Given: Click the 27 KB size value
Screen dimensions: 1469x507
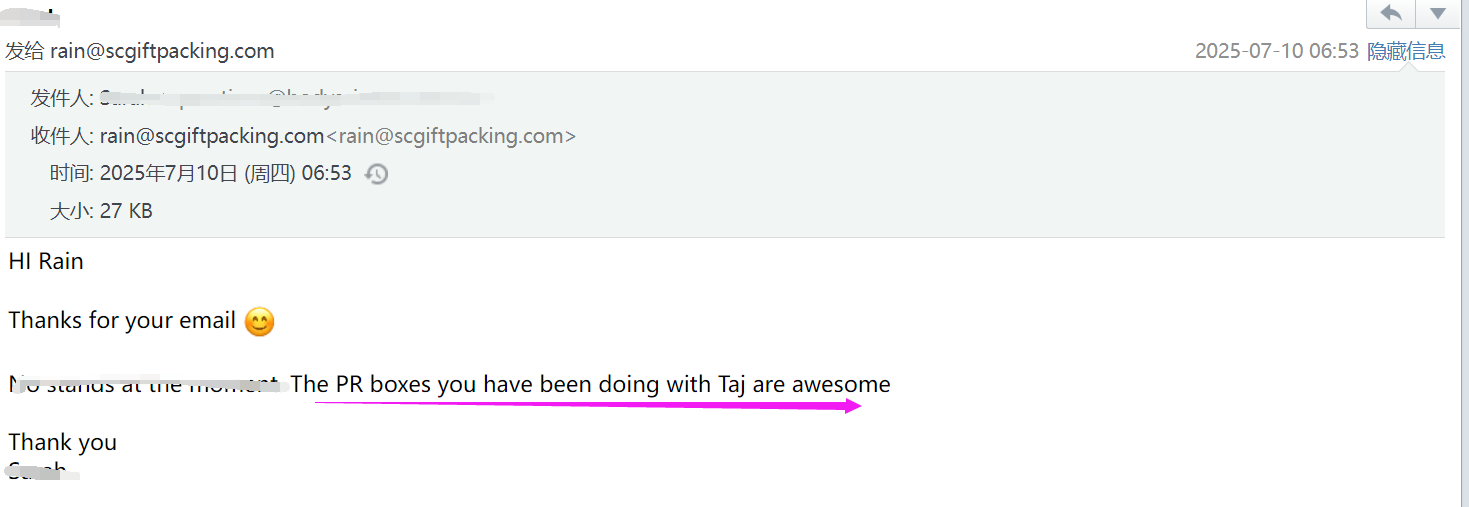Looking at the screenshot, I should pos(126,211).
